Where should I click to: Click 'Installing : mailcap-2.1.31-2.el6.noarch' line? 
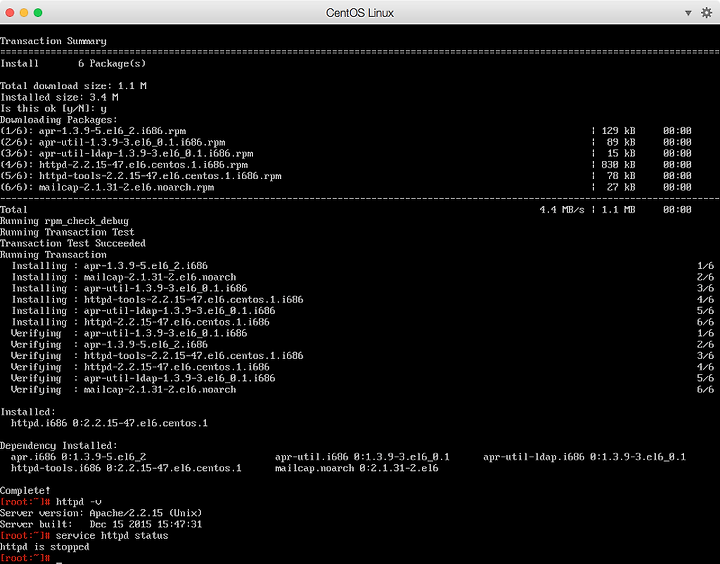124,277
